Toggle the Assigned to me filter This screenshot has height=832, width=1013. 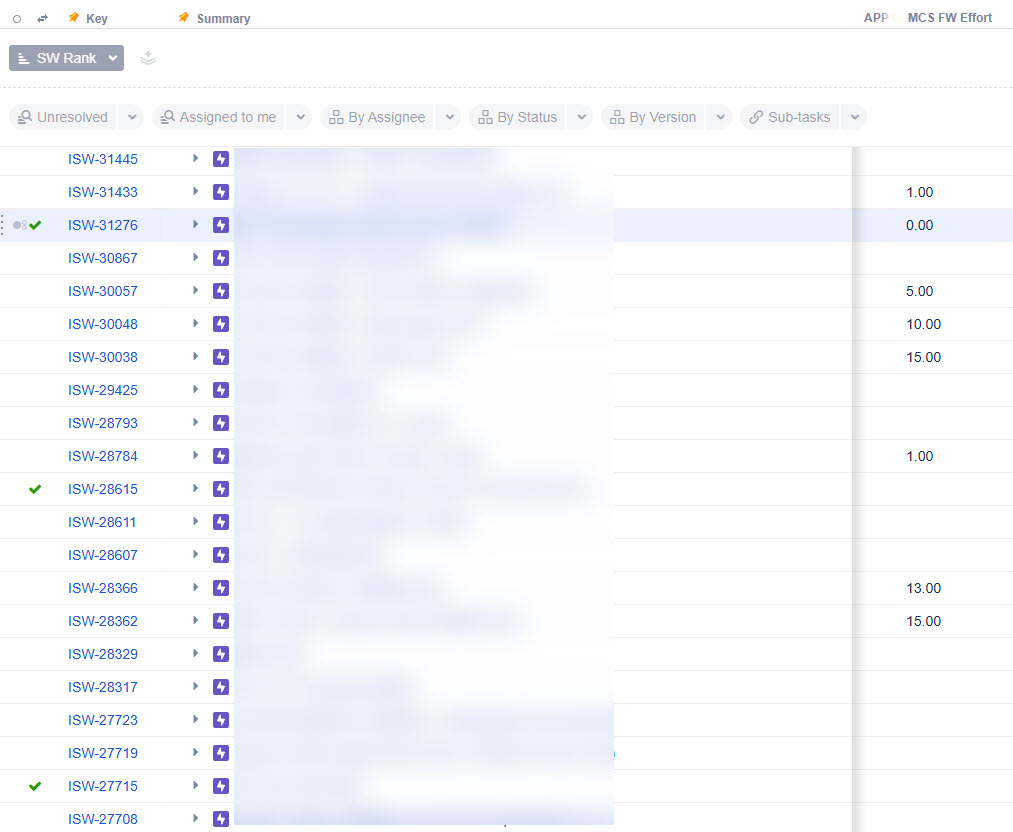[x=218, y=117]
